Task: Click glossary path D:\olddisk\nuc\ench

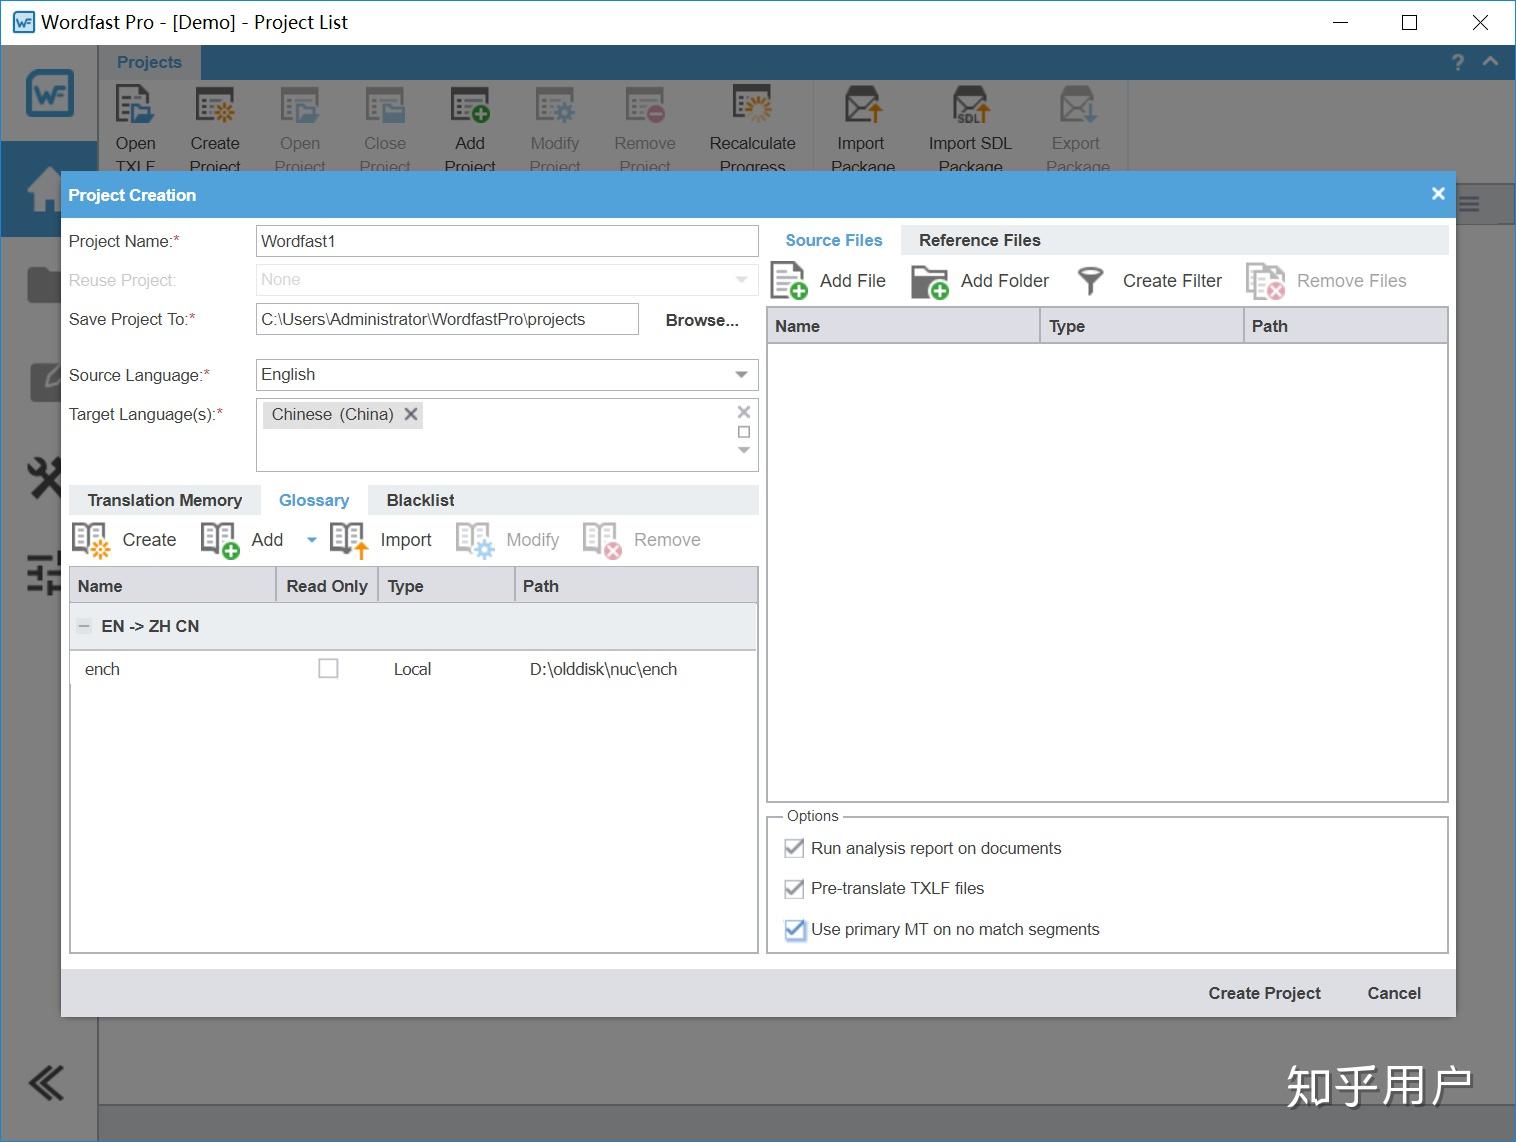Action: (603, 669)
